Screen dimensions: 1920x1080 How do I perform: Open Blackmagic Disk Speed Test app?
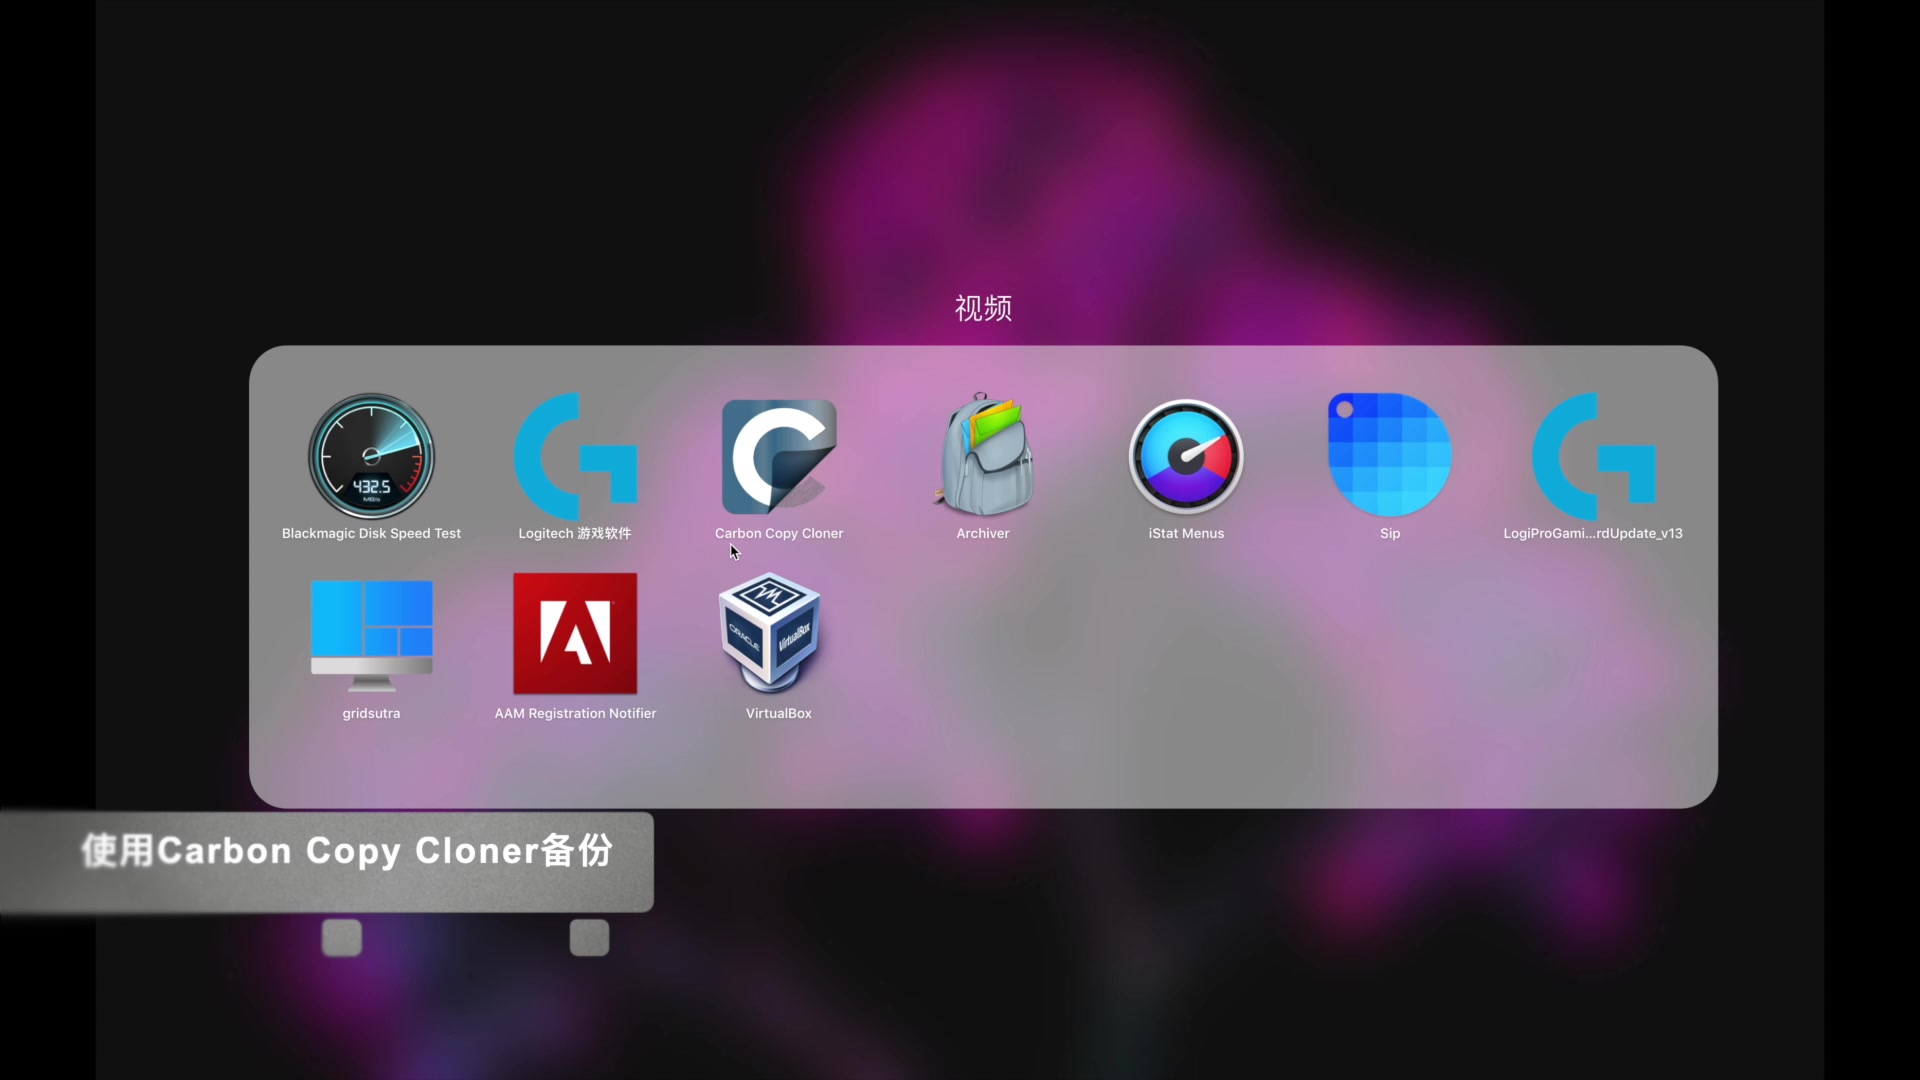[x=371, y=456]
